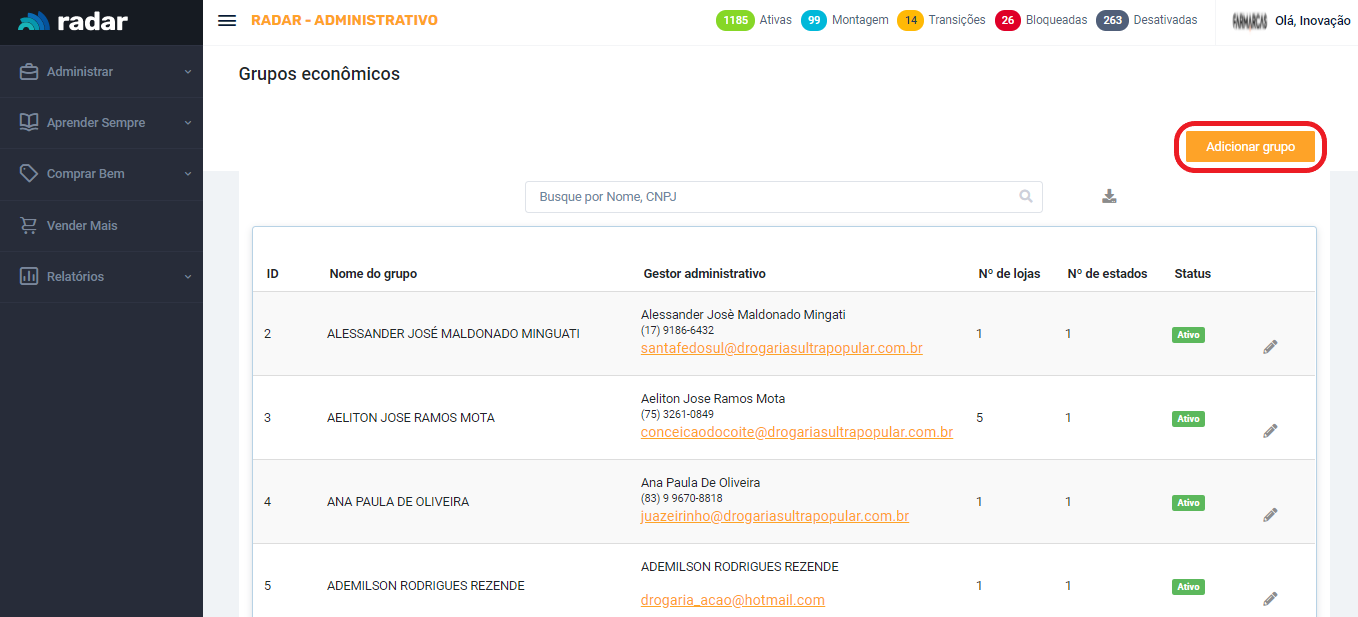1358x617 pixels.
Task: Expand the Administrar sidebar menu
Action: (x=101, y=72)
